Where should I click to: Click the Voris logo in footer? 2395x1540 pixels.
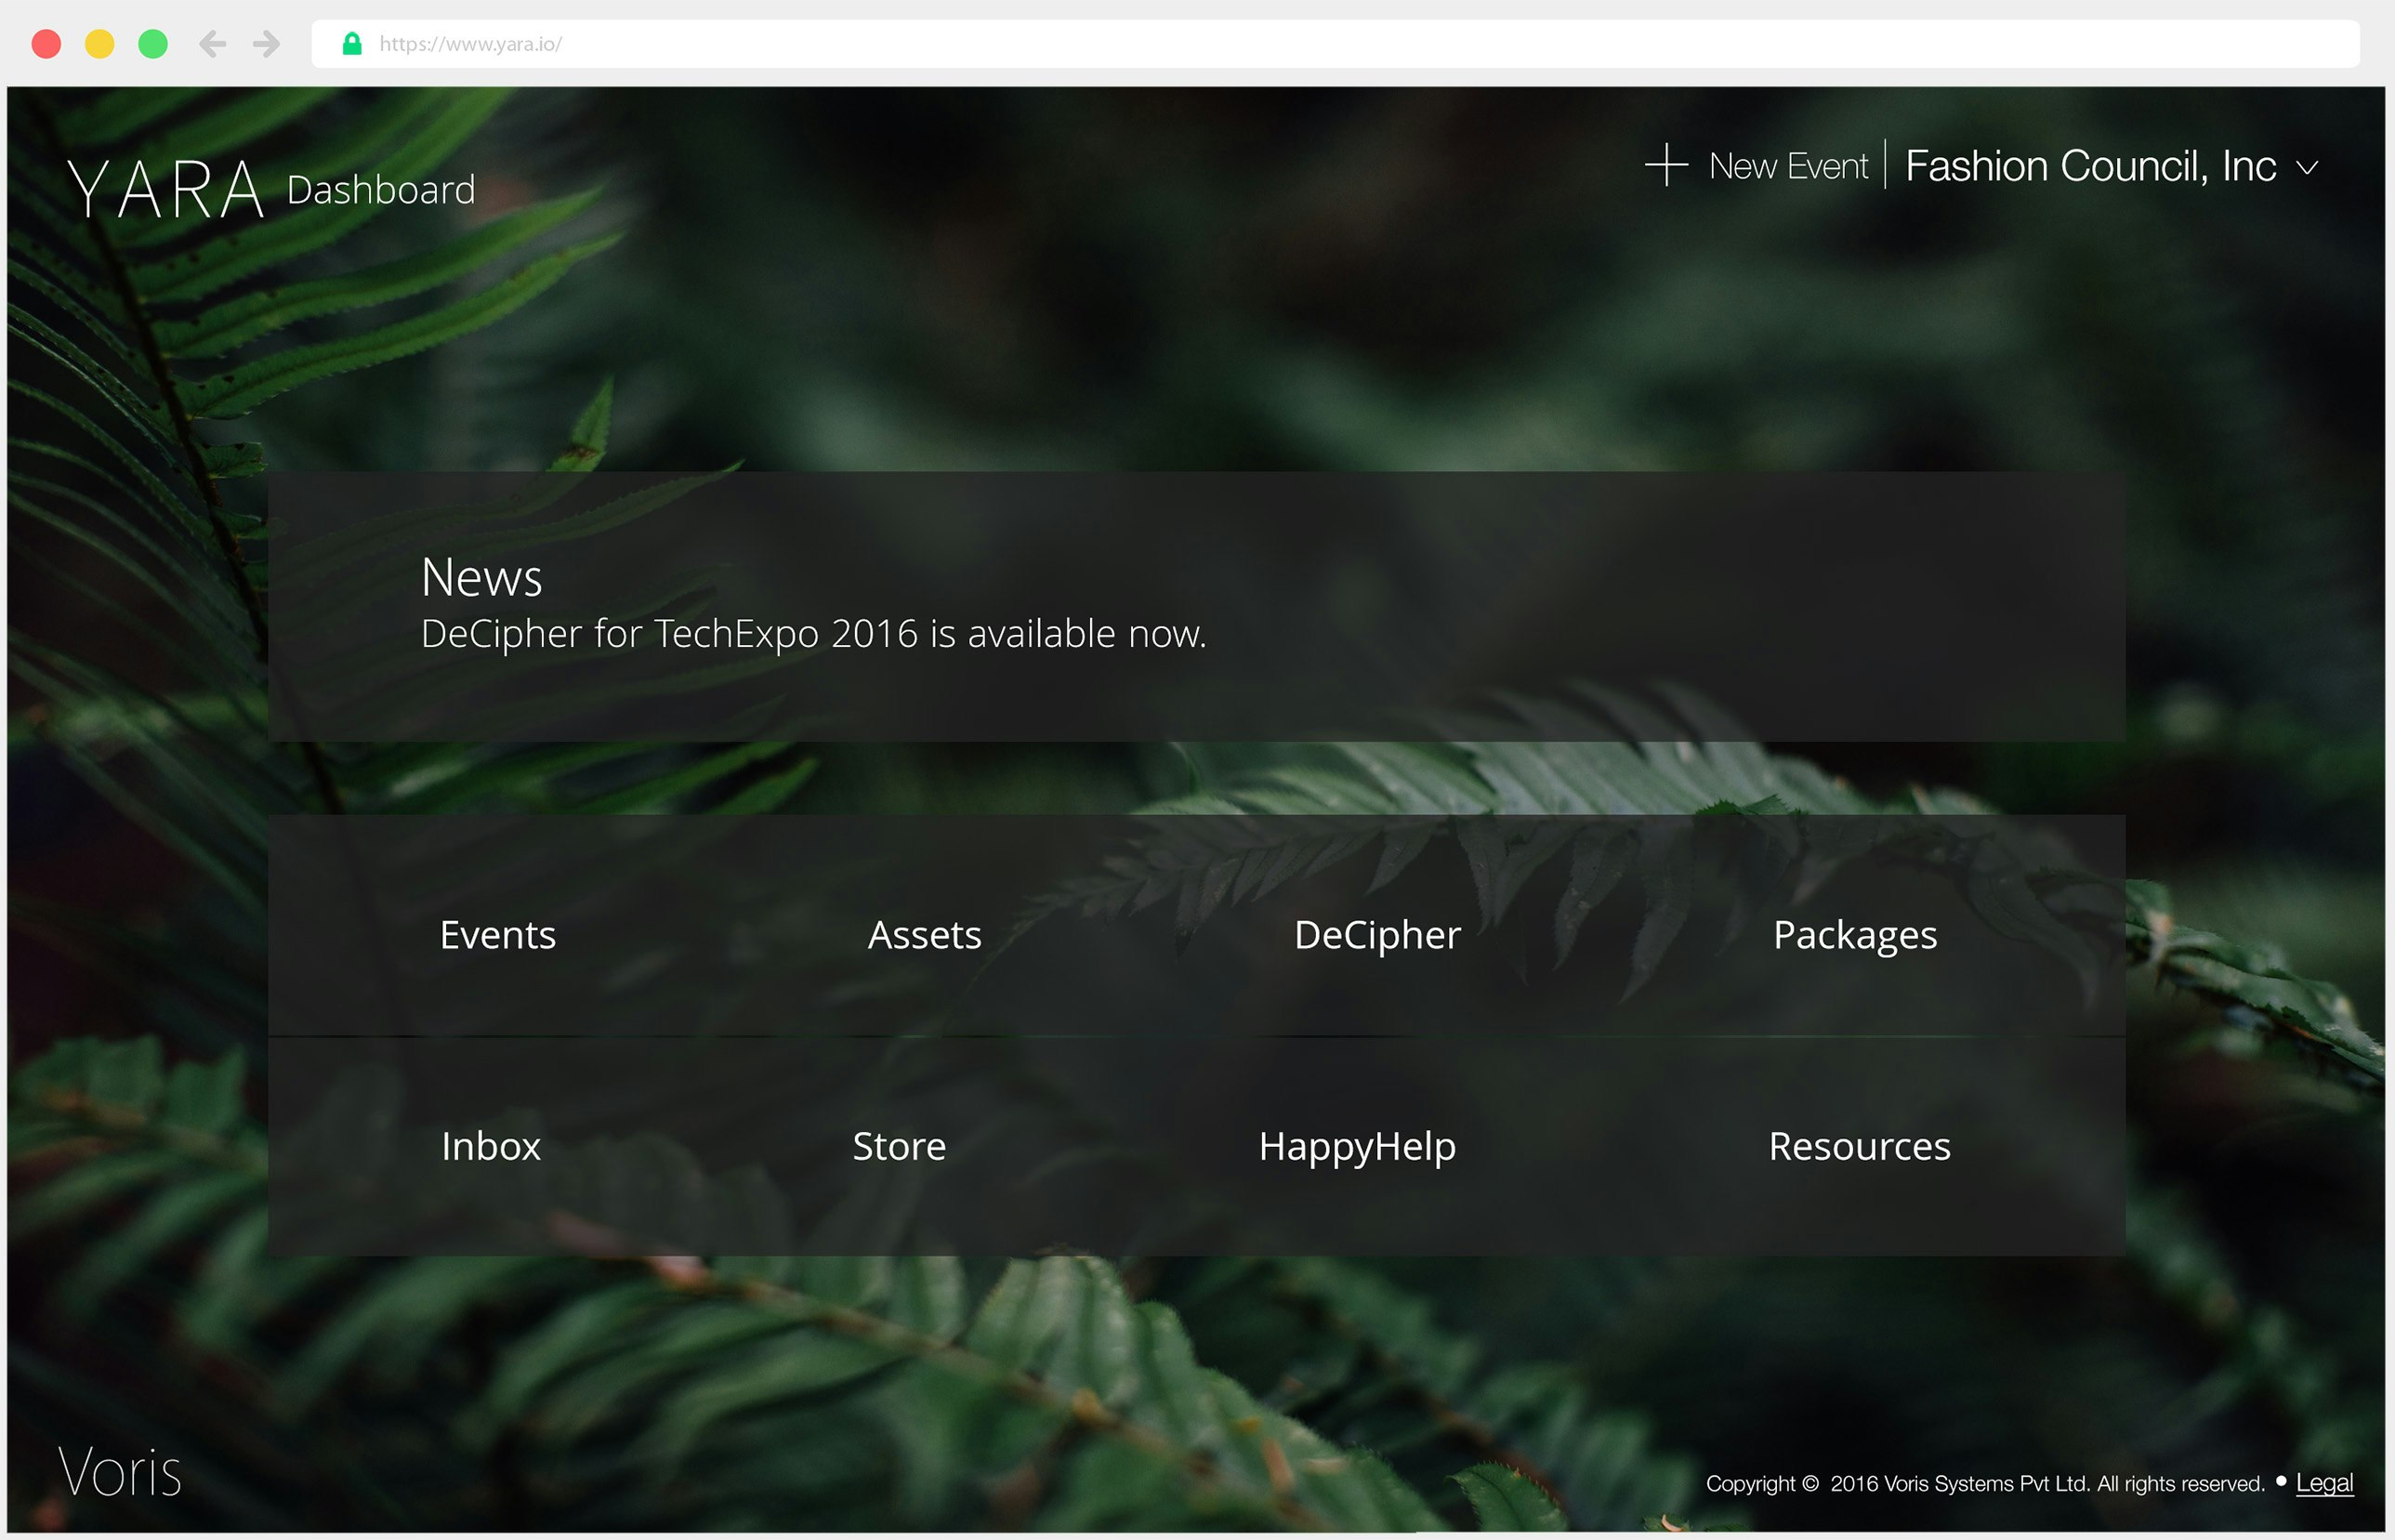pyautogui.click(x=120, y=1472)
